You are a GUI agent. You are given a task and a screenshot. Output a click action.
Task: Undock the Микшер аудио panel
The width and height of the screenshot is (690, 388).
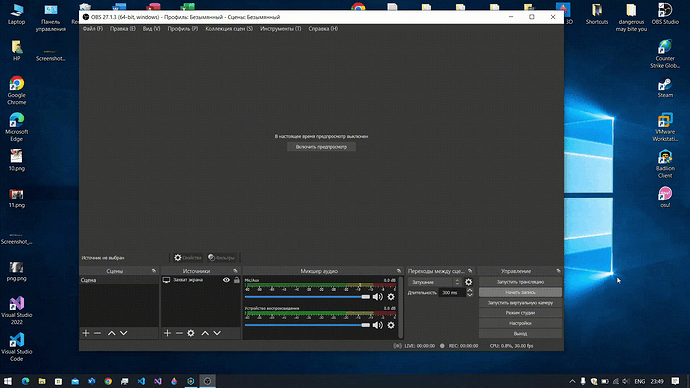point(399,271)
